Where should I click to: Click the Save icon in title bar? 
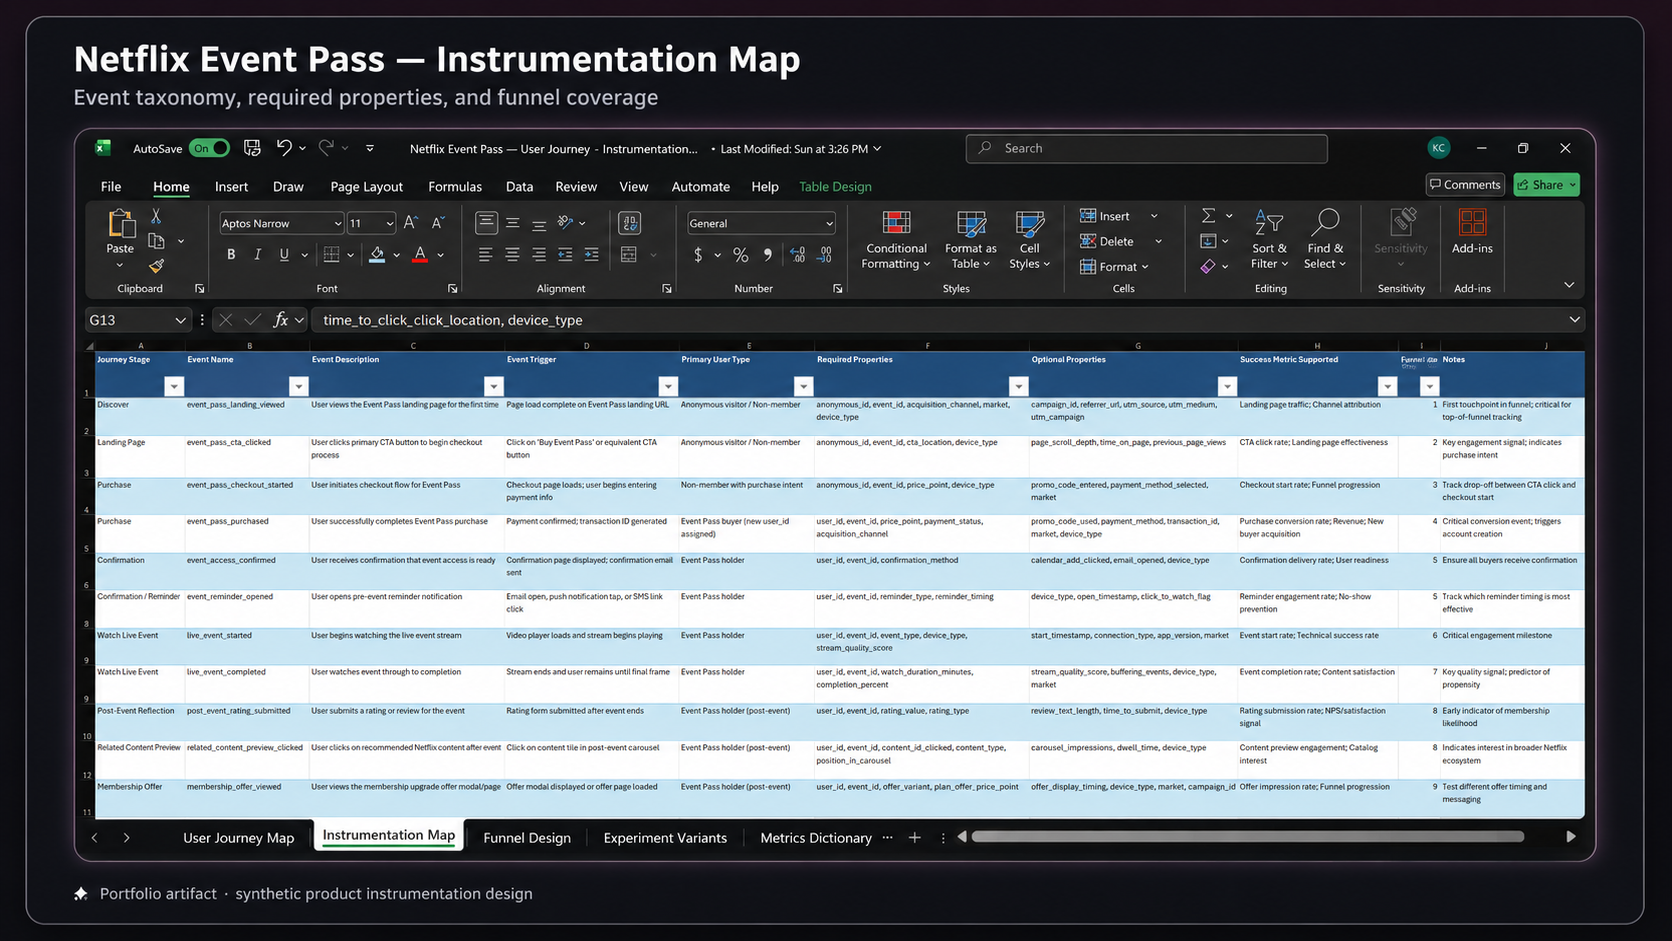252,148
